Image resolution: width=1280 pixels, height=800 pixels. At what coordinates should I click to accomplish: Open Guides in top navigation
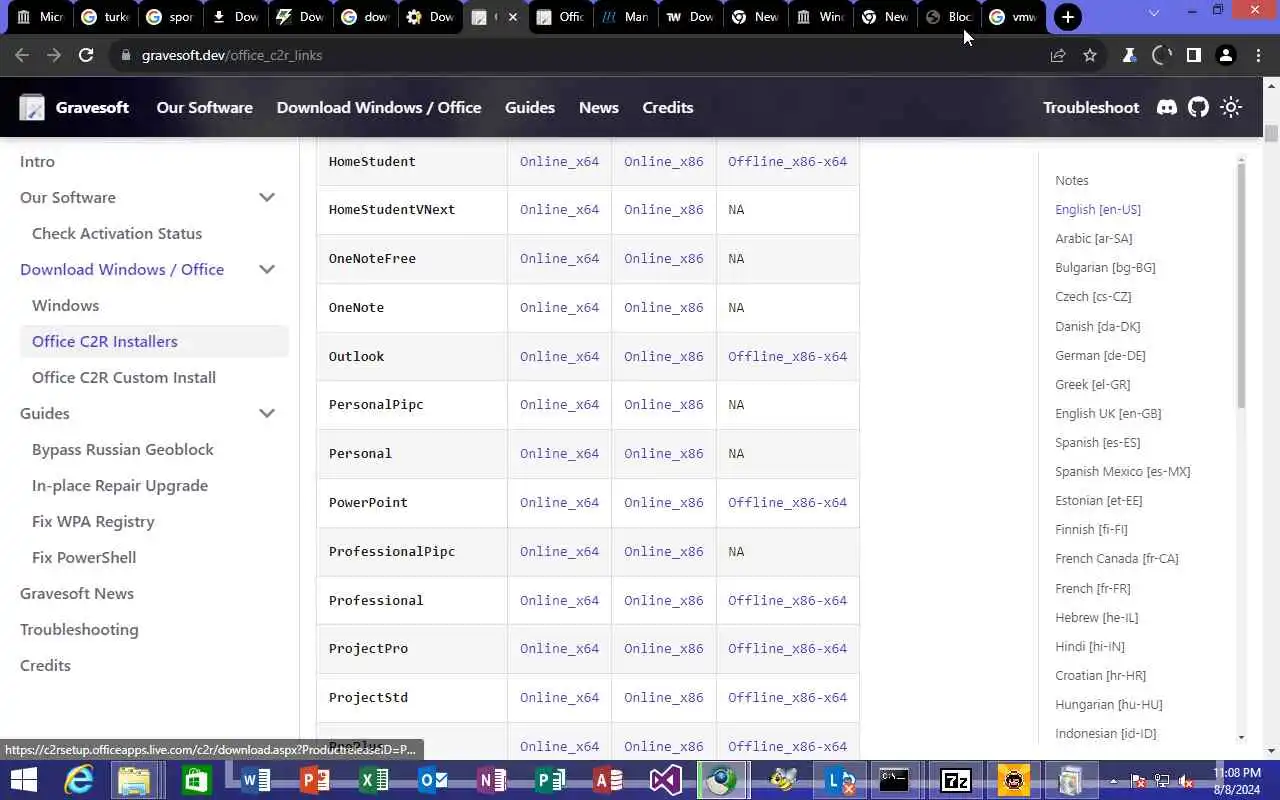[530, 107]
